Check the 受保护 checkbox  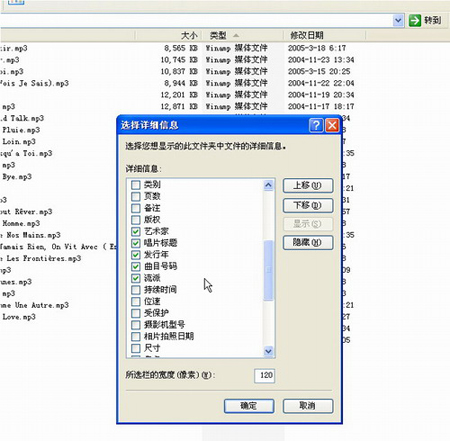136,313
